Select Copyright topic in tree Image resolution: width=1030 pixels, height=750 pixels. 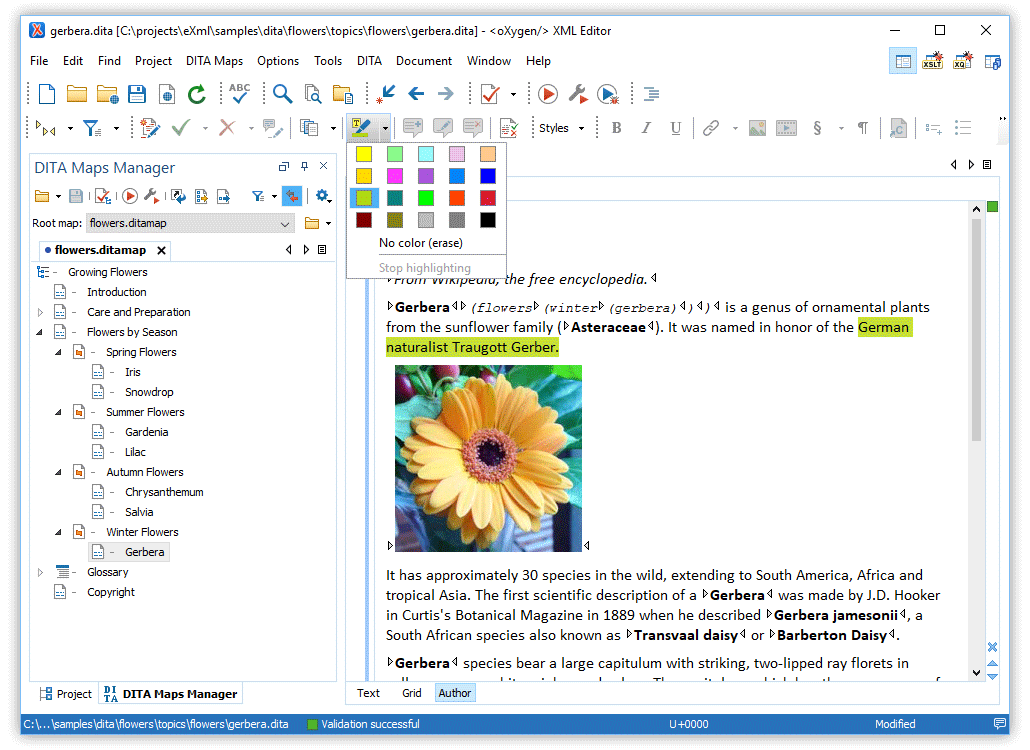point(110,592)
